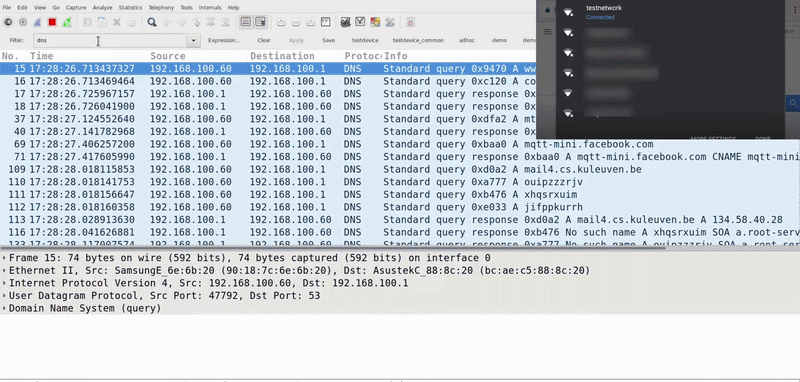Close capture file (X) toolbar icon
The width and height of the screenshot is (800, 382).
117,22
